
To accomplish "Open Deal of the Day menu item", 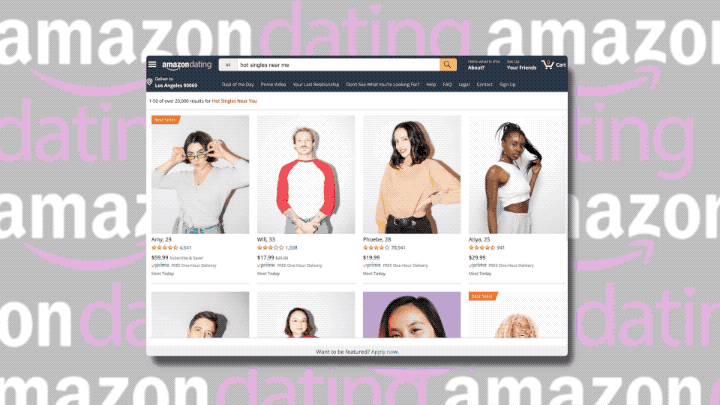I will (238, 84).
